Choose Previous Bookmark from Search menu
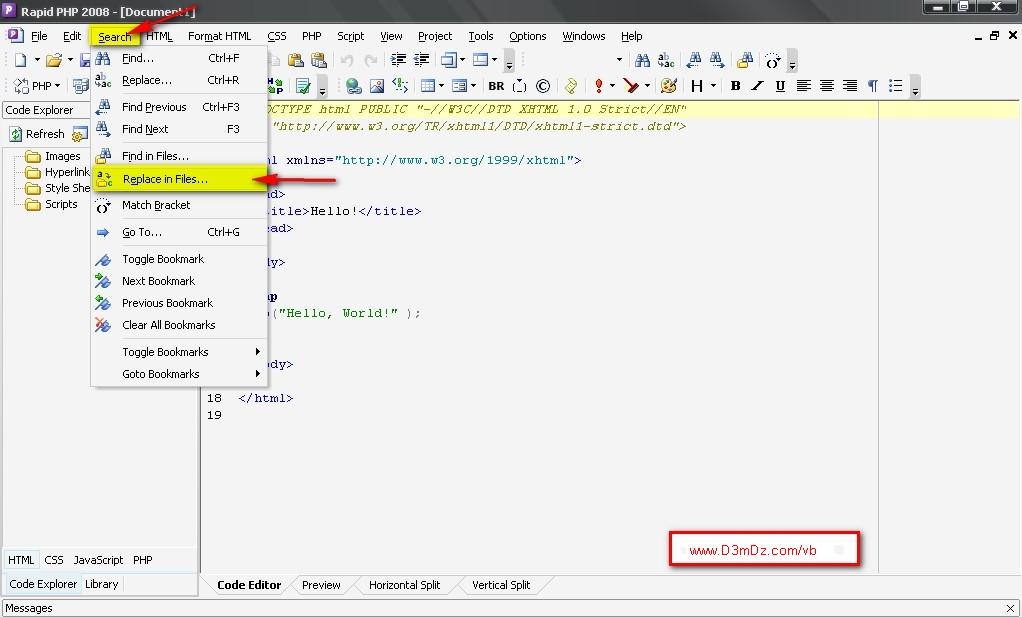Viewport: 1022px width, 617px height. (x=179, y=303)
